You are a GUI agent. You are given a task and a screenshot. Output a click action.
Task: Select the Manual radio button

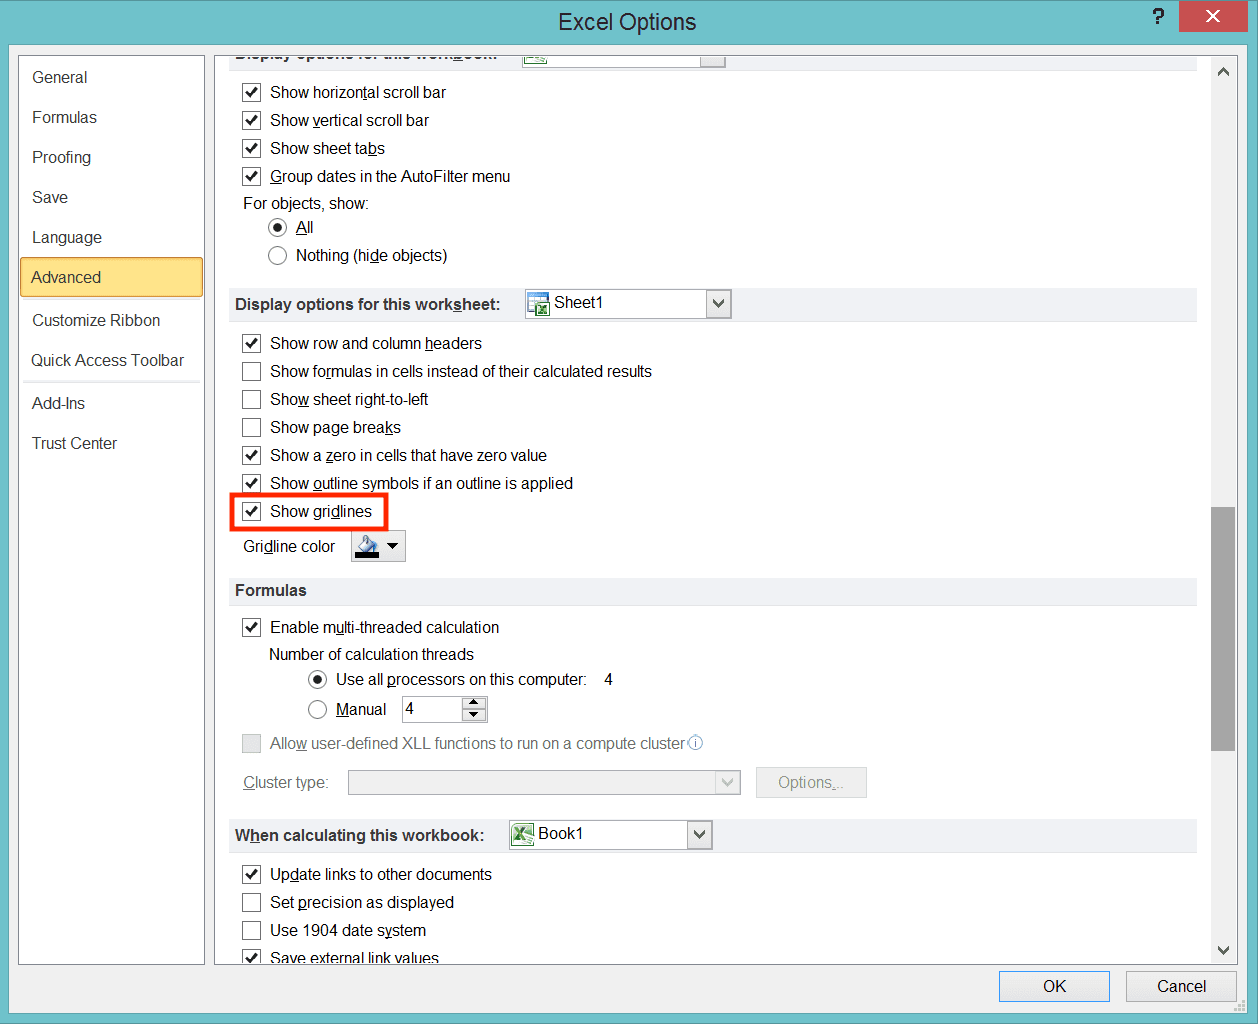click(x=317, y=709)
